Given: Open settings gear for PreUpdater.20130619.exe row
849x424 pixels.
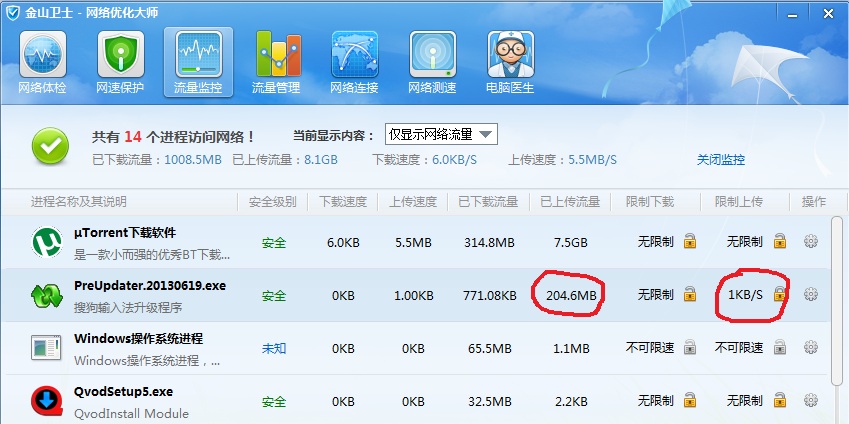Looking at the screenshot, I should coord(811,294).
